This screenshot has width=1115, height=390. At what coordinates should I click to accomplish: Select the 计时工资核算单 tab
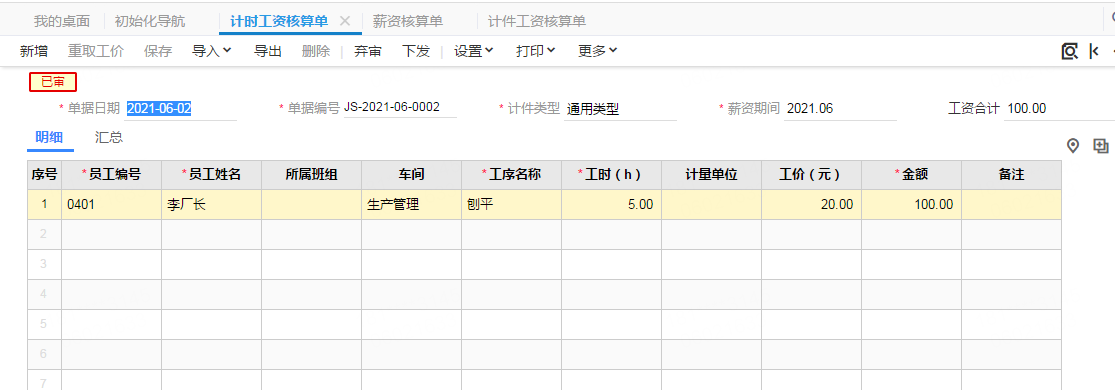[x=279, y=21]
